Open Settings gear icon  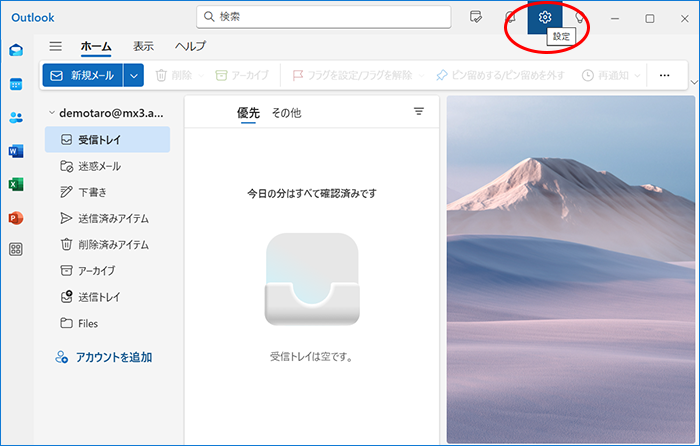click(x=544, y=17)
